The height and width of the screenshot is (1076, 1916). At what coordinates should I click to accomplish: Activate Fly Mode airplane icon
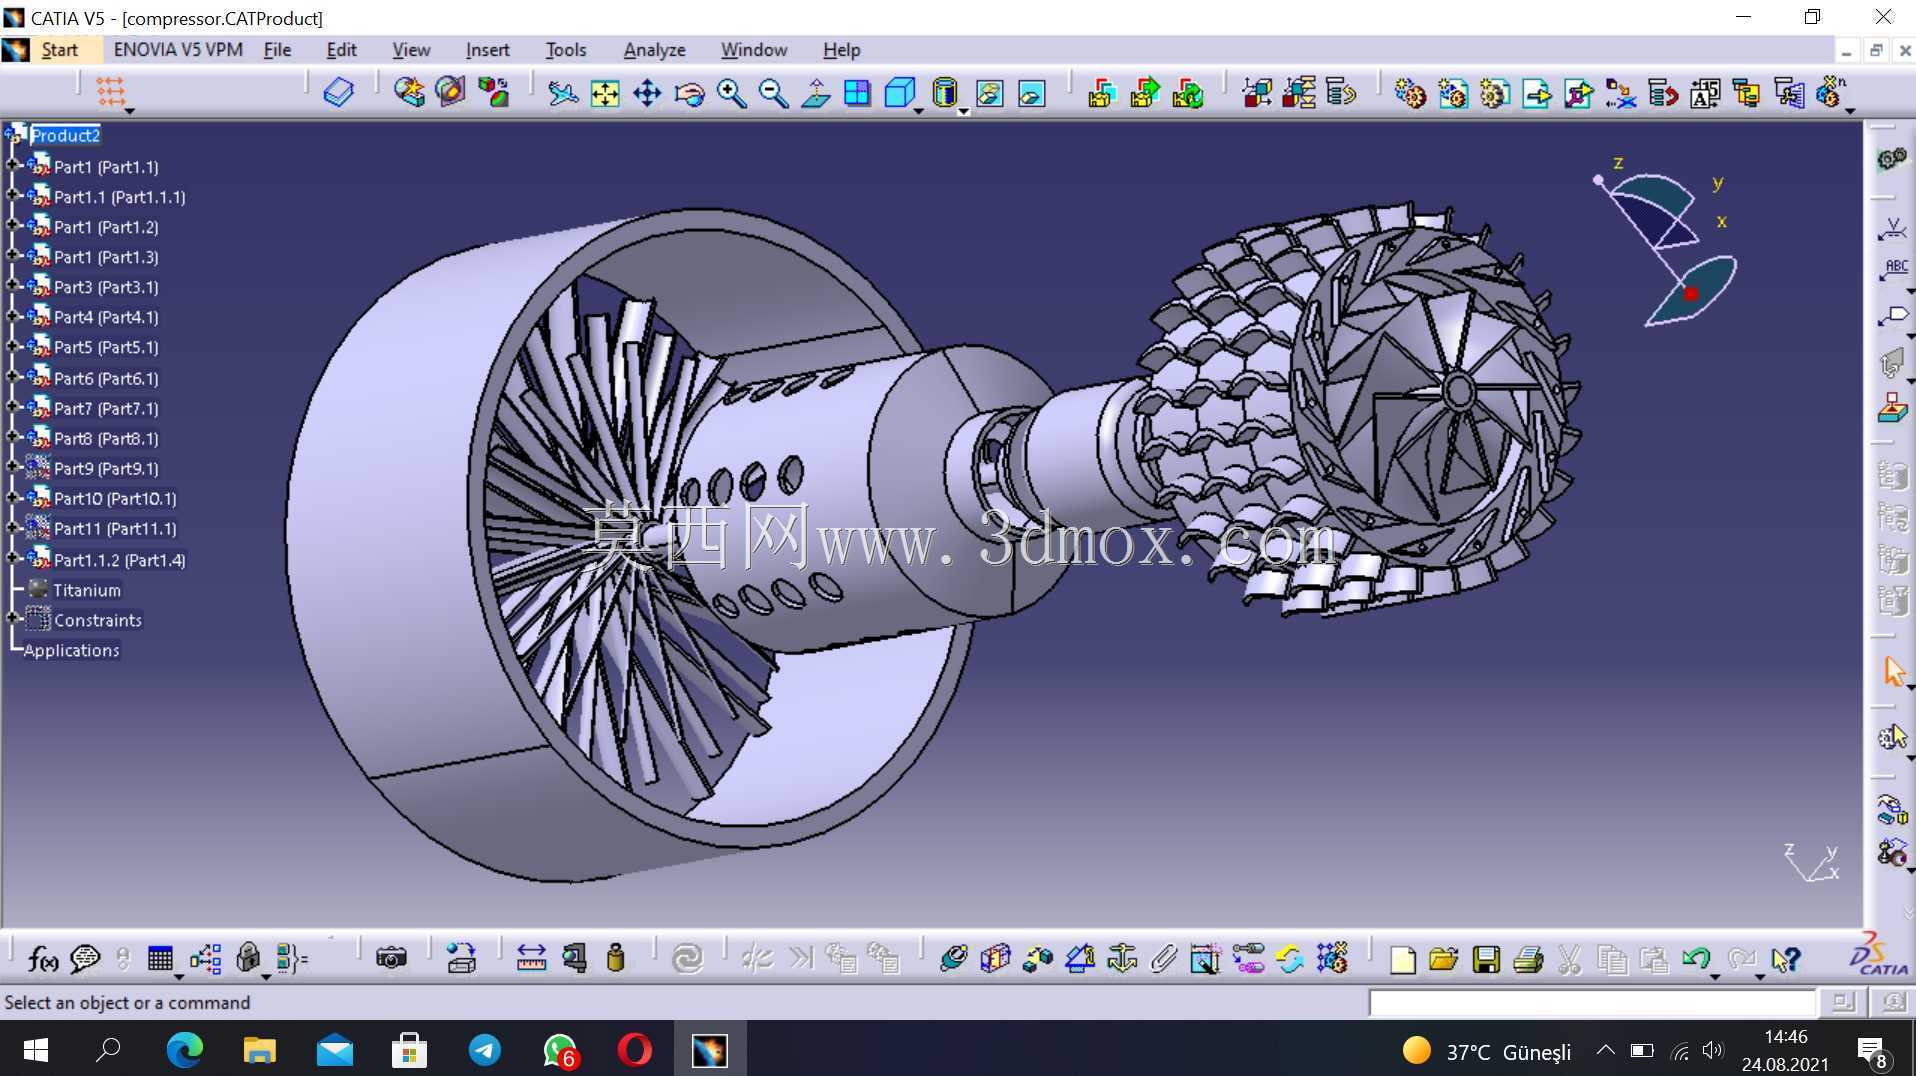pos(563,93)
